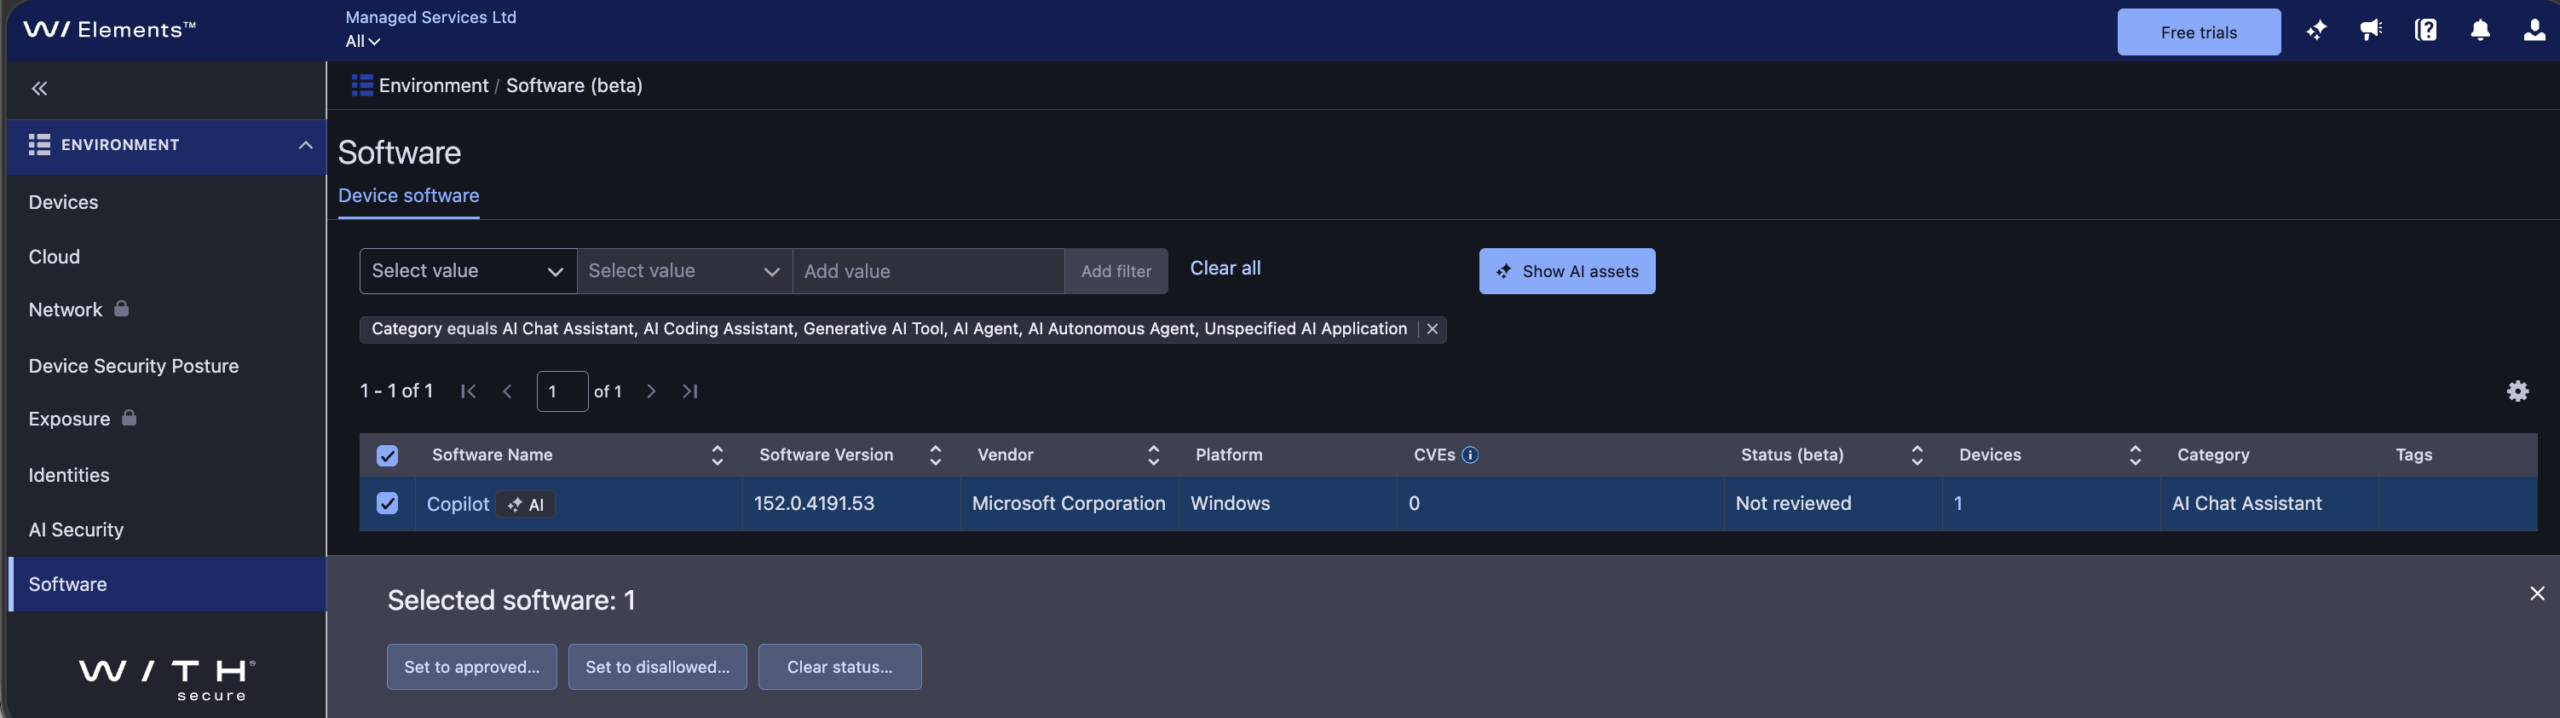Open Identities in the sidebar

[69, 475]
